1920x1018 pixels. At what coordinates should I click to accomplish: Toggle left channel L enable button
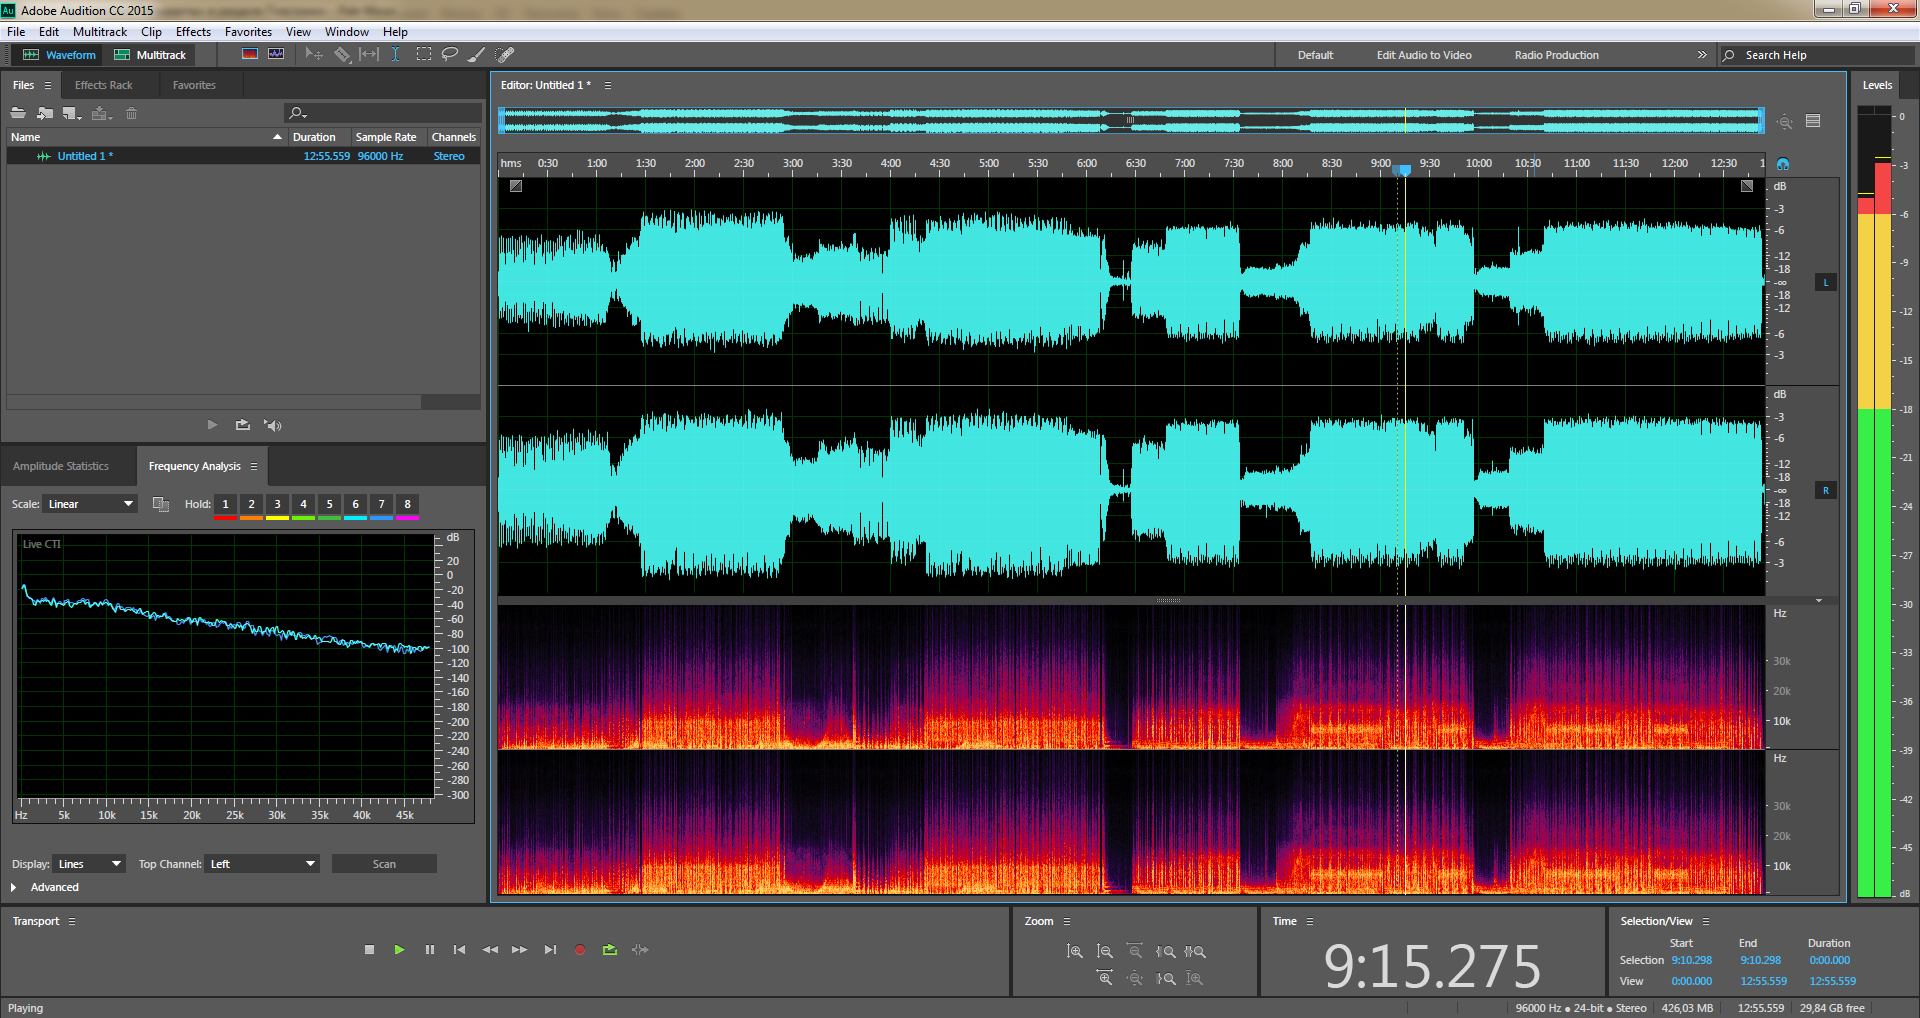click(1825, 283)
